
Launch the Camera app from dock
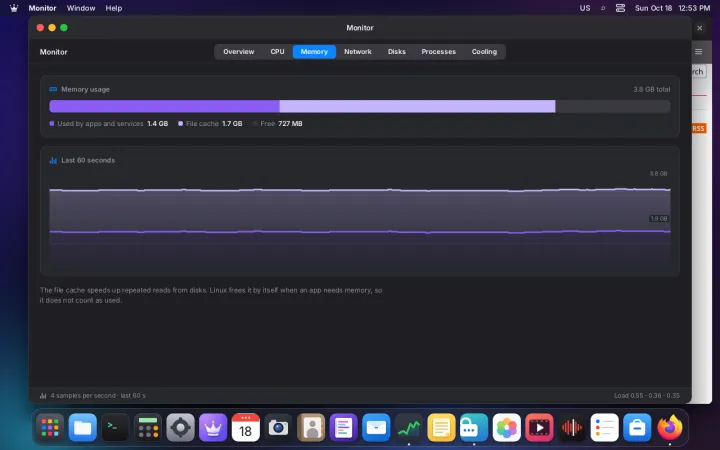point(278,428)
